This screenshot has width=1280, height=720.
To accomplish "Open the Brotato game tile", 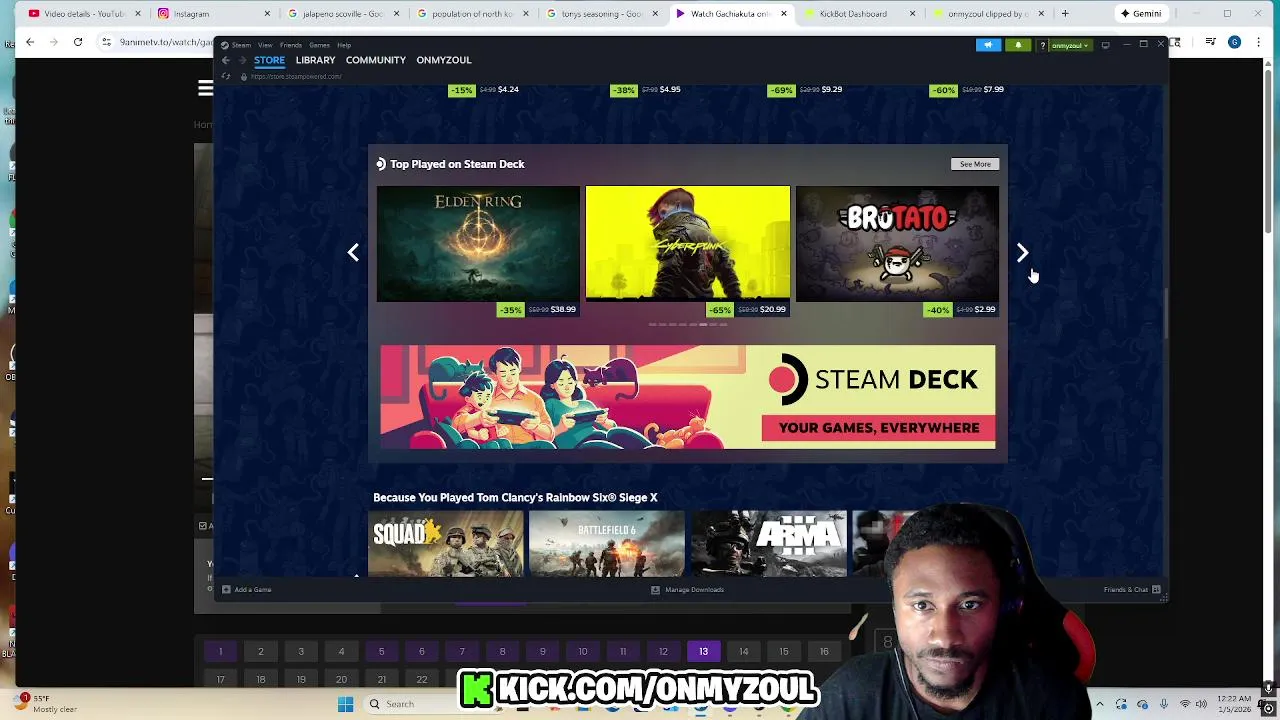I will tap(897, 244).
